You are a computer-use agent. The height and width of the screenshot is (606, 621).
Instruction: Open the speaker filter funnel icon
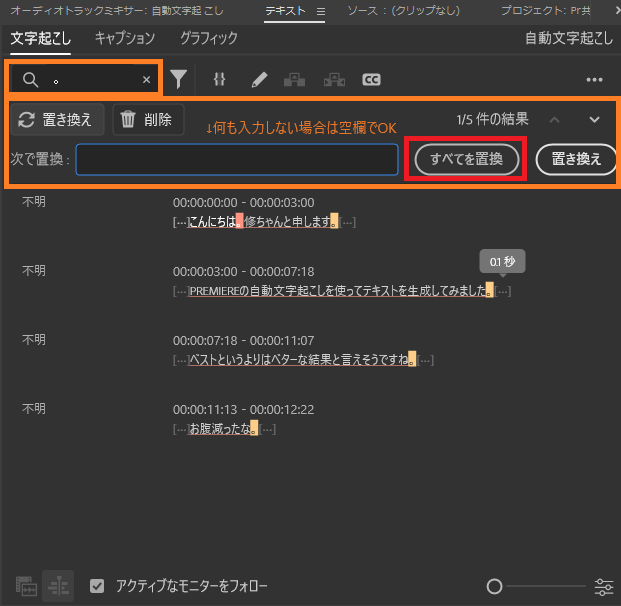tap(178, 79)
